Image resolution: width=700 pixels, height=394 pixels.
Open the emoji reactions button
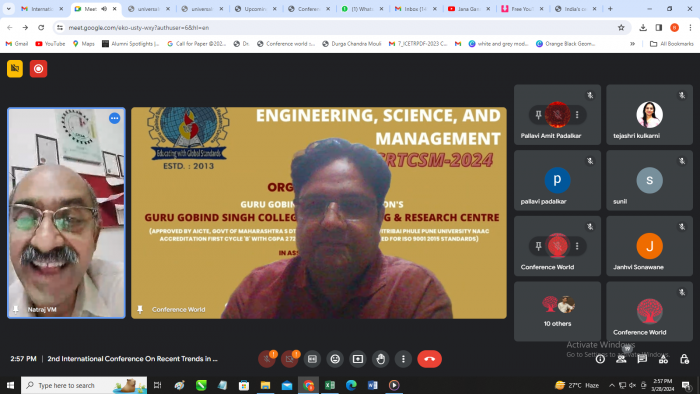[335, 359]
